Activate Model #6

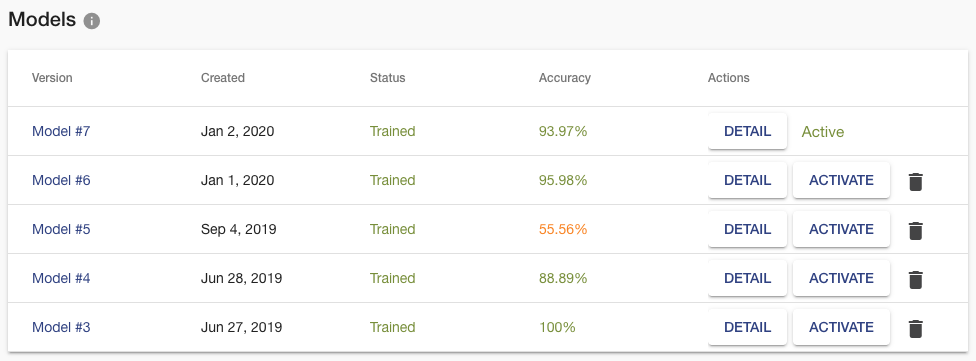[841, 180]
